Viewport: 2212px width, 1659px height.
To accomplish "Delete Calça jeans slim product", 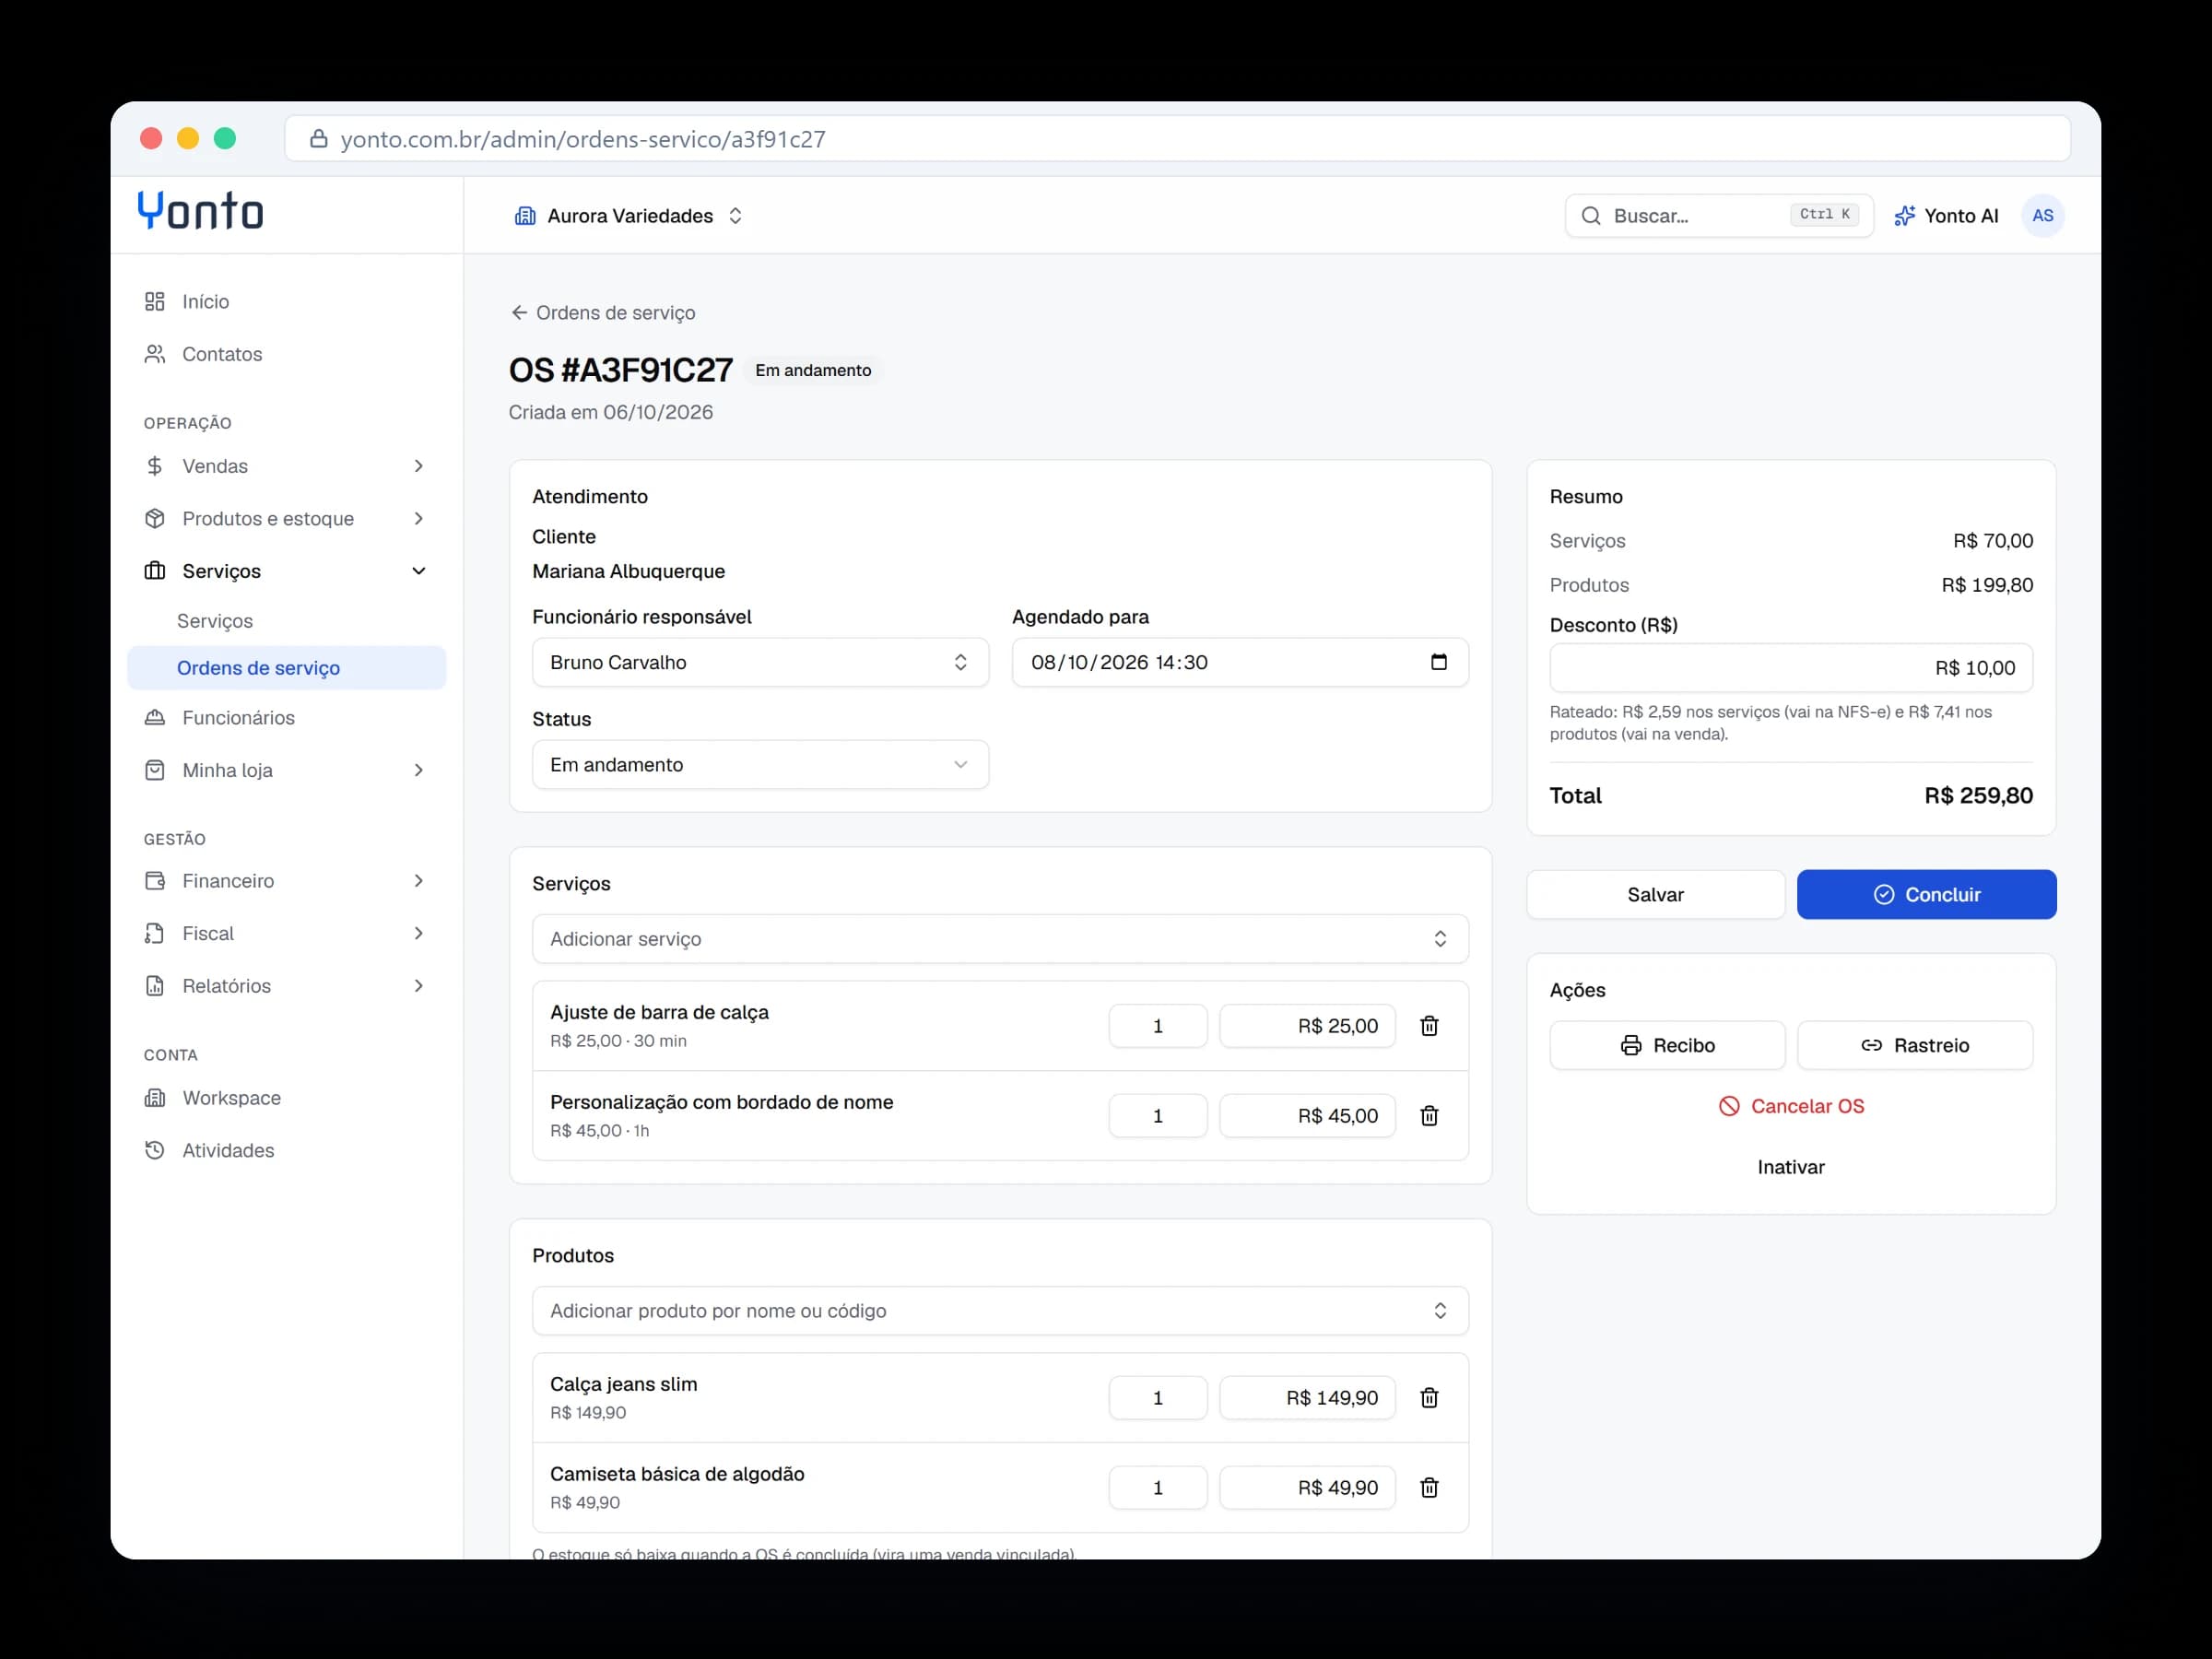I will pyautogui.click(x=1429, y=1398).
